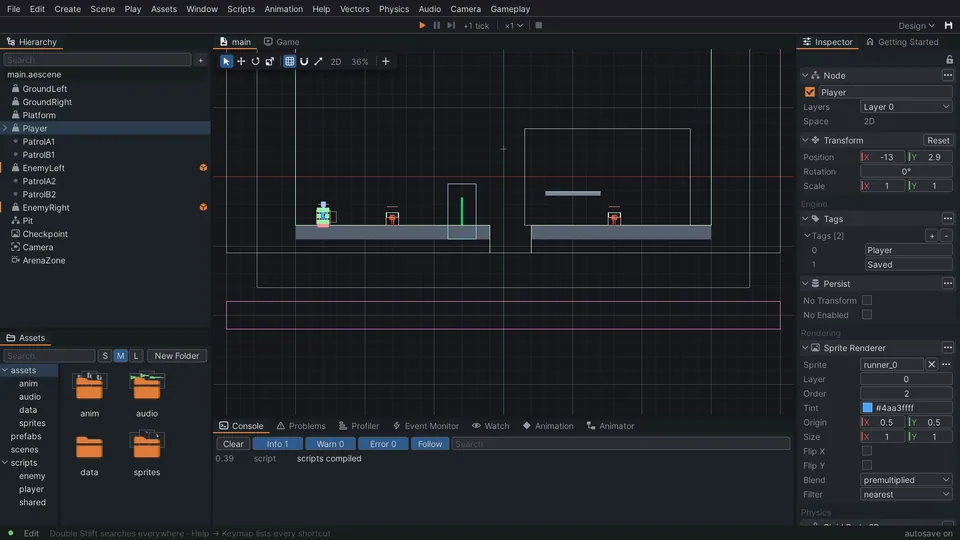Select the ruler measure tool
The image size is (960, 540).
(x=318, y=61)
